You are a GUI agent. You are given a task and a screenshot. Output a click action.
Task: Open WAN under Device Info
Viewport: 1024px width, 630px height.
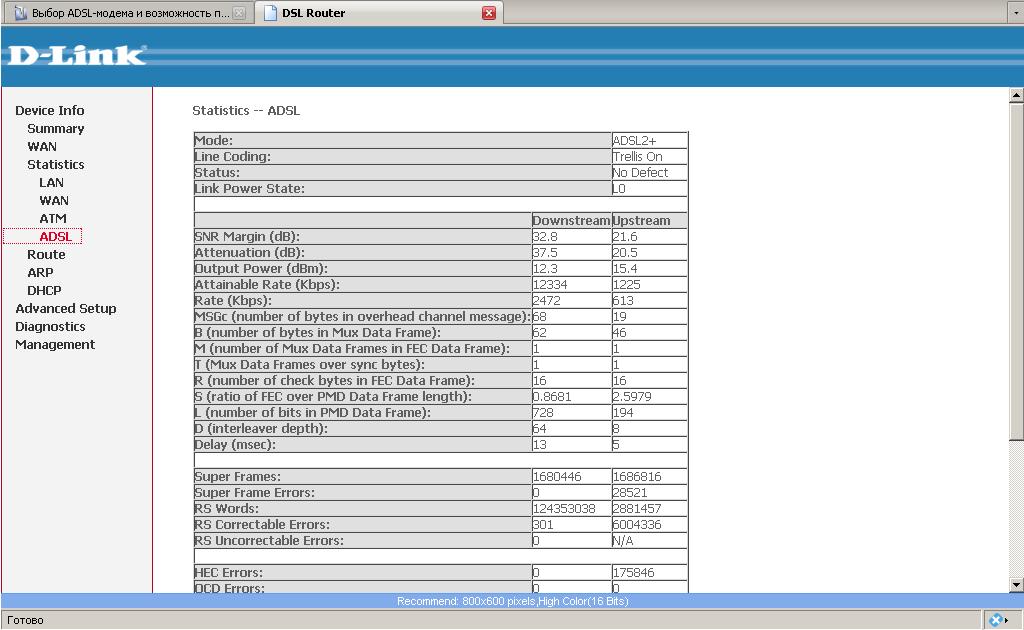[x=42, y=146]
